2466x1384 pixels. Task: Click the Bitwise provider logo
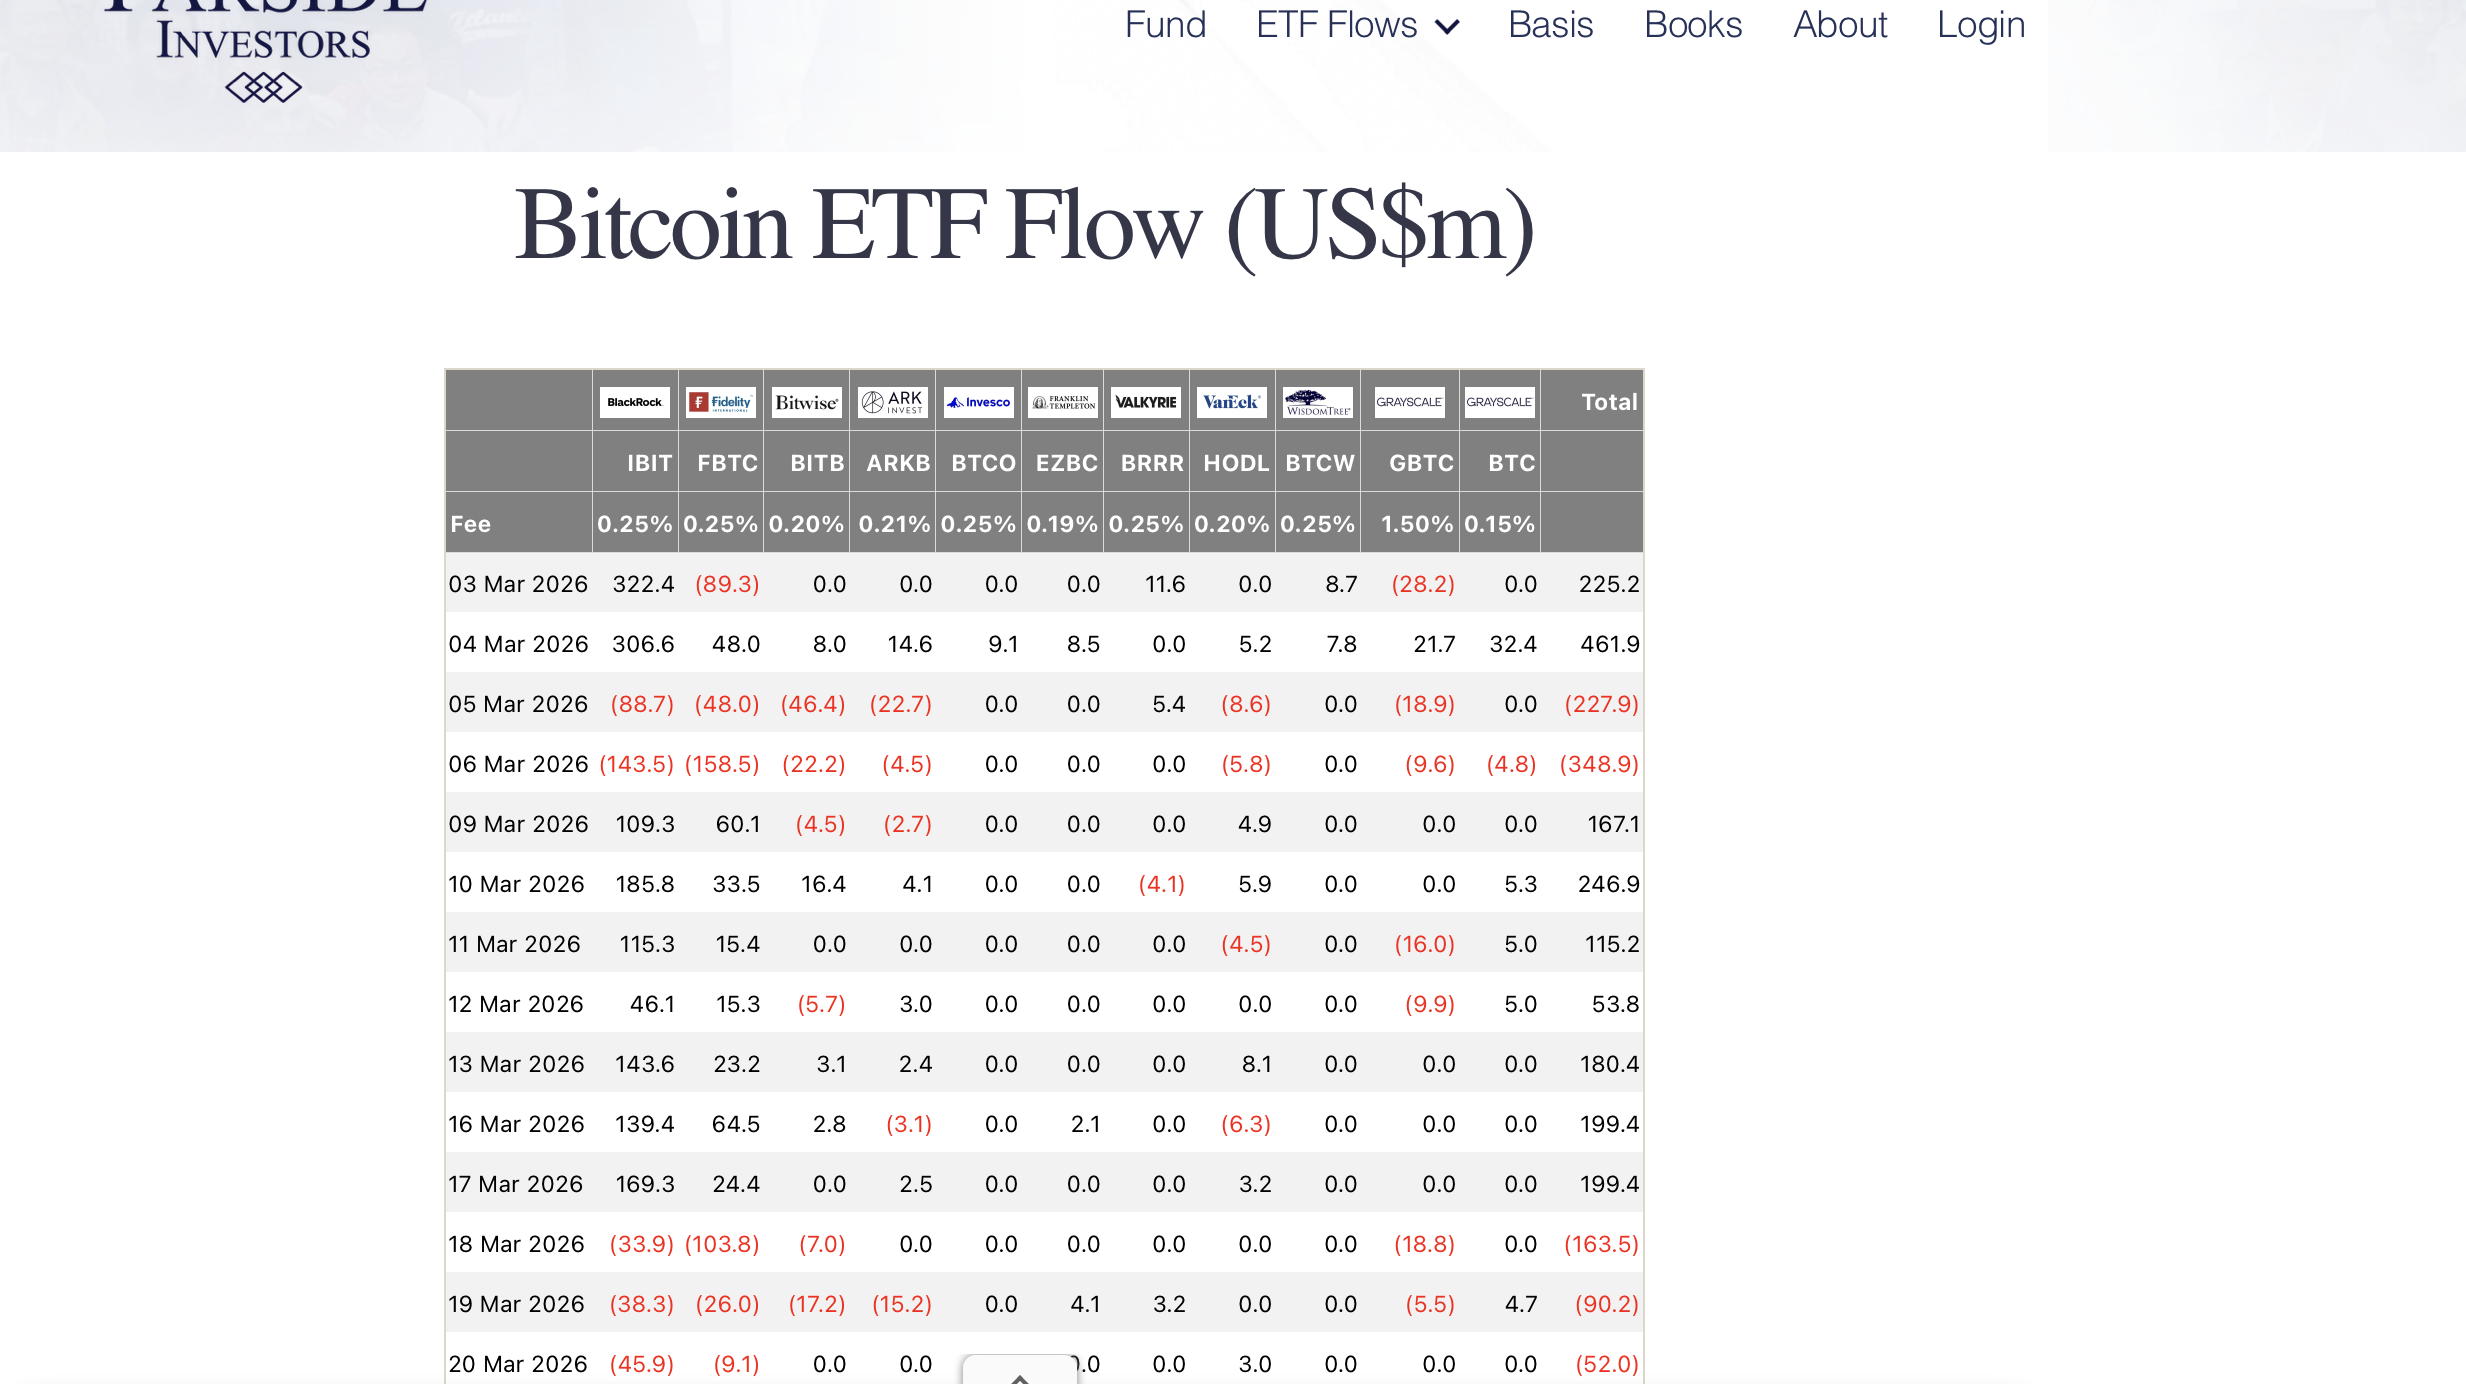click(806, 402)
